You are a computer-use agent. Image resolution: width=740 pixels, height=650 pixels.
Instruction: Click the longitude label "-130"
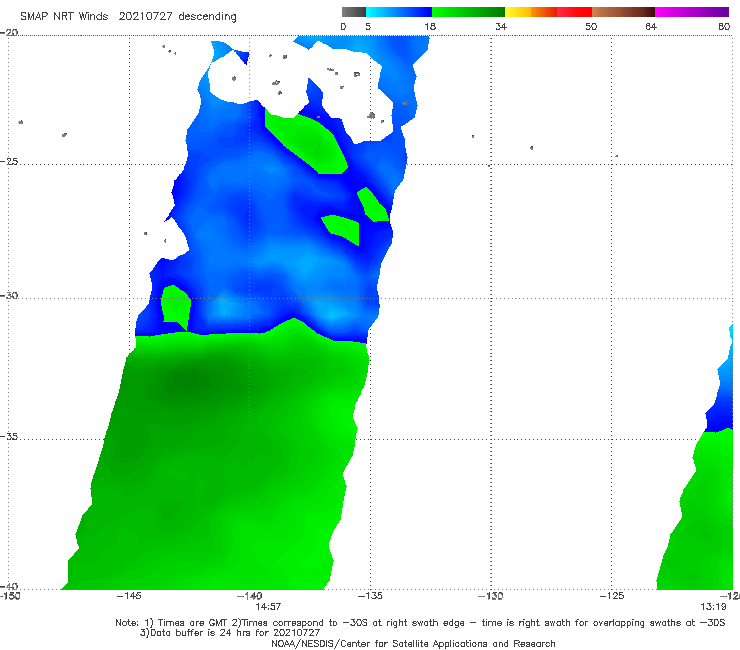491,596
